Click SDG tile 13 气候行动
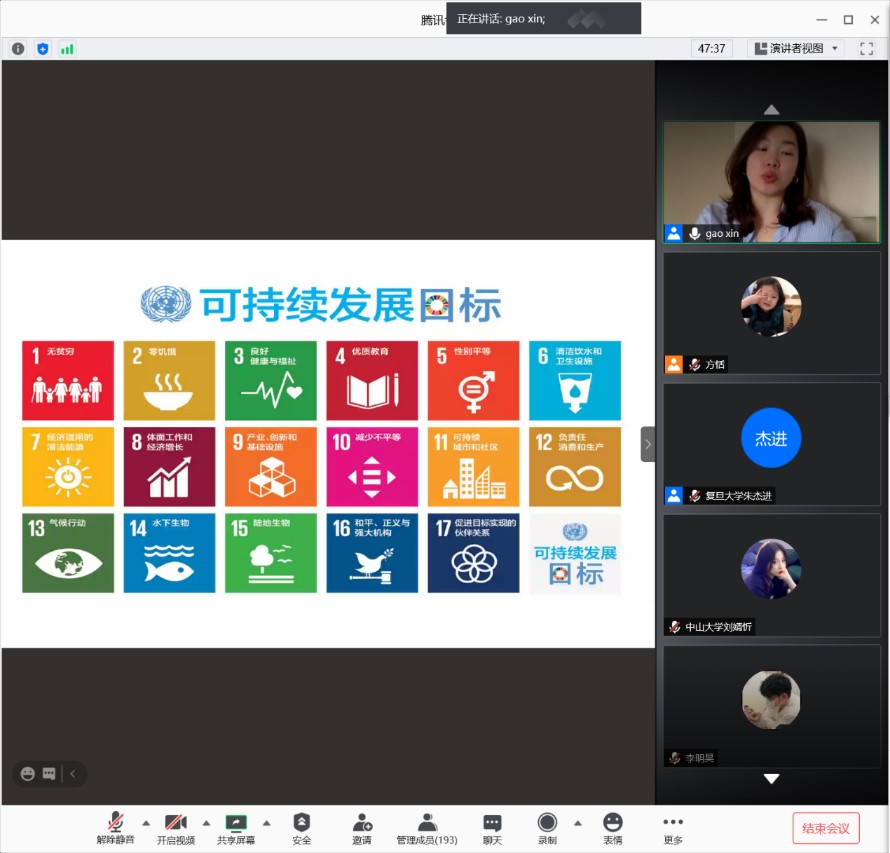The image size is (890, 853). point(68,553)
